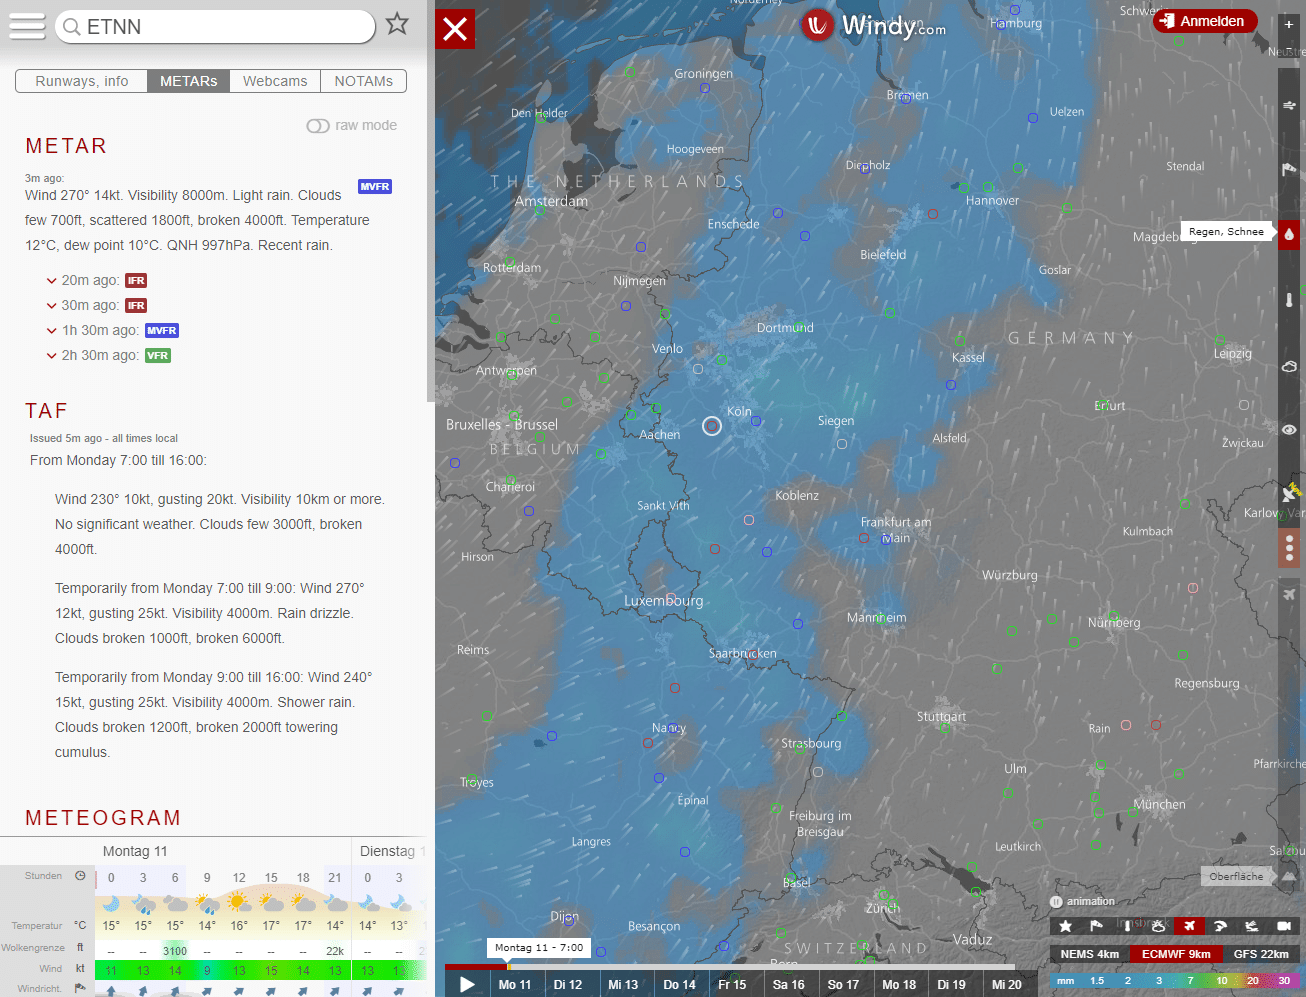Show webcams using the camera icon

pyautogui.click(x=1284, y=926)
